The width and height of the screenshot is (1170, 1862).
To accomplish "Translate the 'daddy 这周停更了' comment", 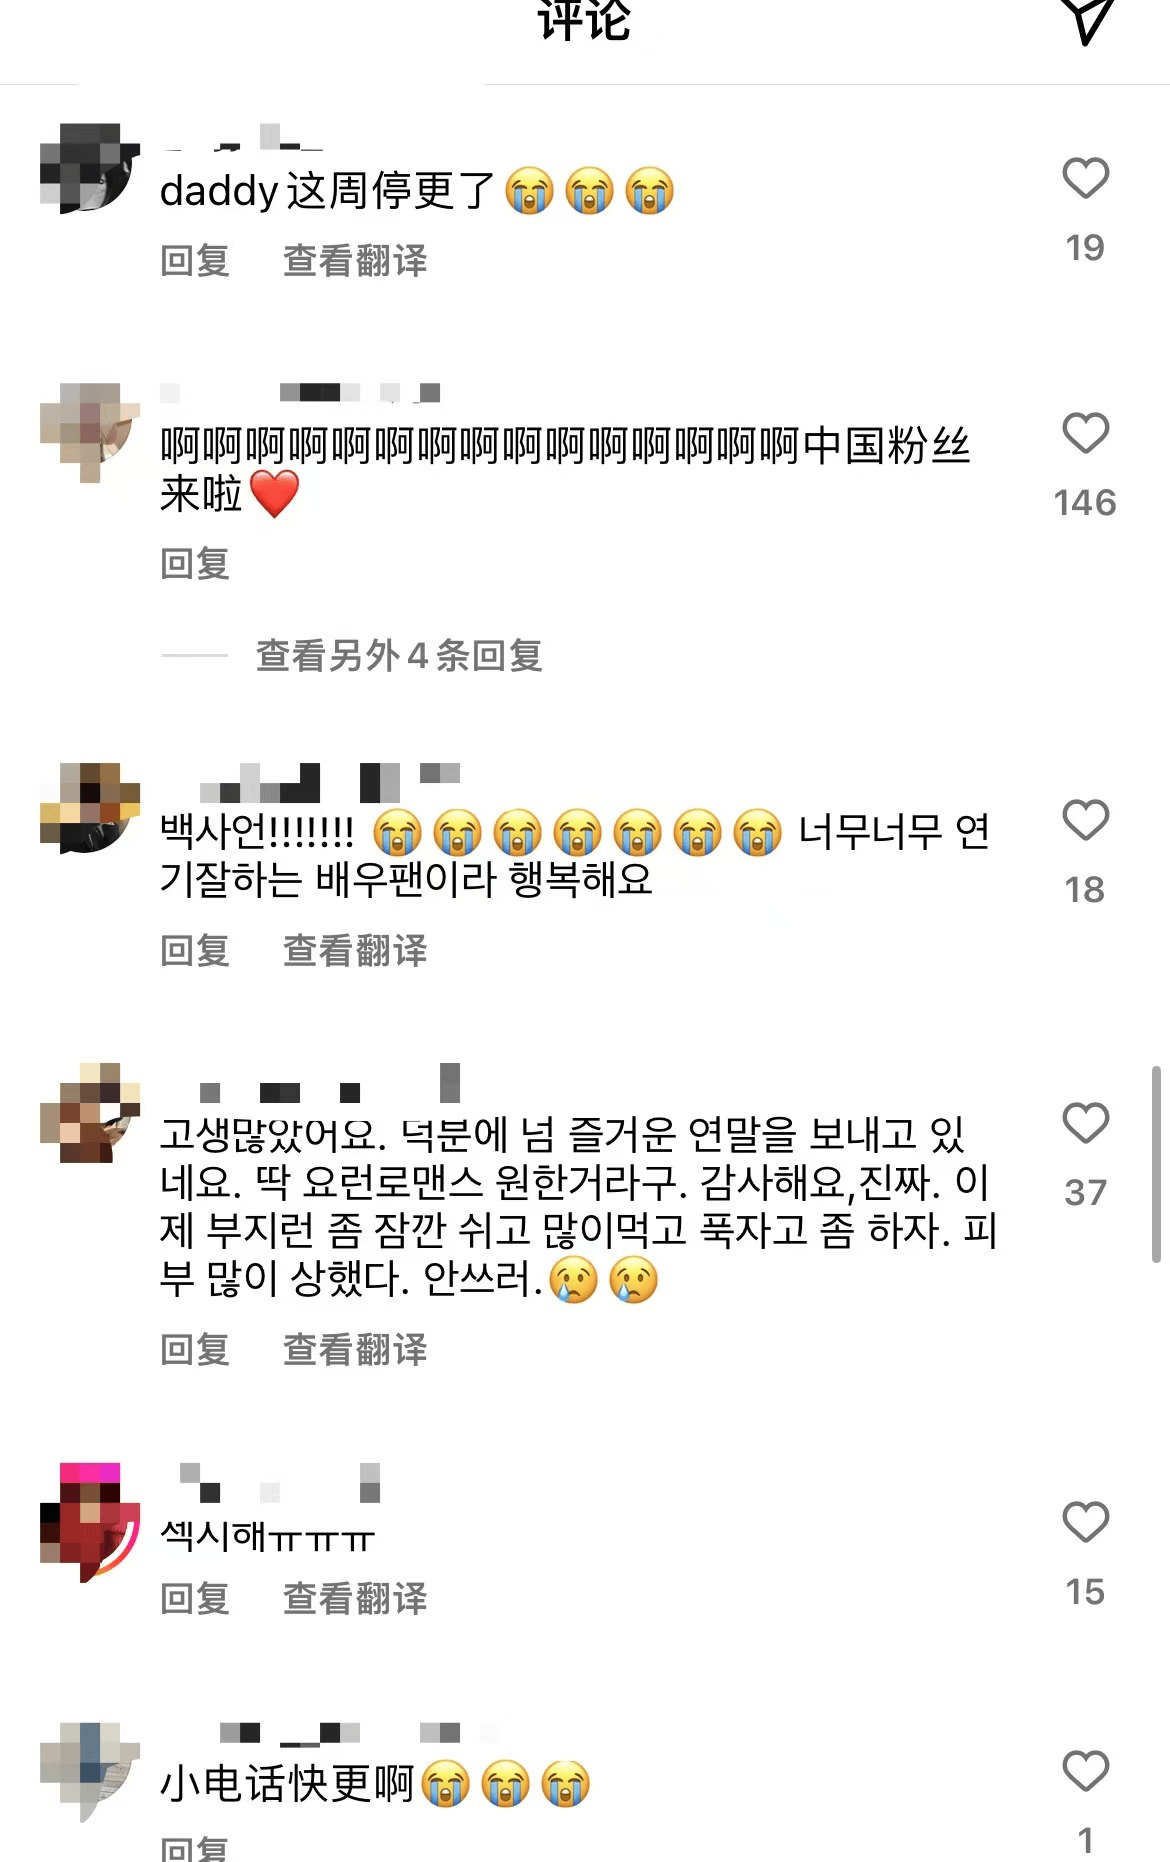I will coord(355,261).
